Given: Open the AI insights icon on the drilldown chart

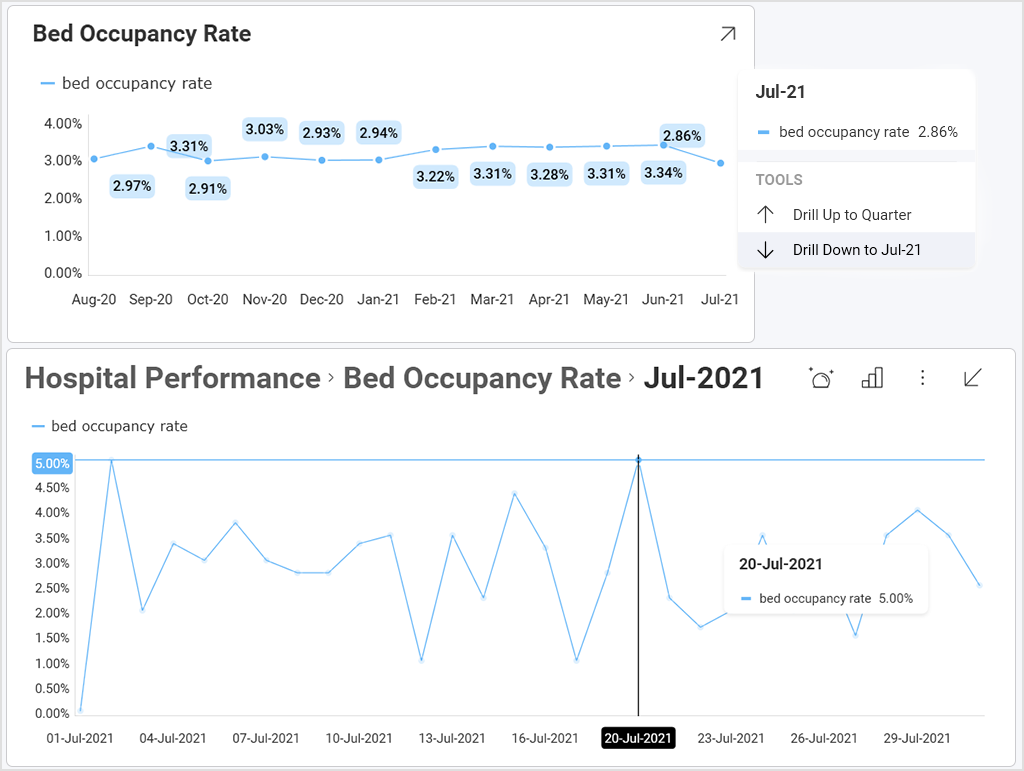Looking at the screenshot, I should (821, 378).
